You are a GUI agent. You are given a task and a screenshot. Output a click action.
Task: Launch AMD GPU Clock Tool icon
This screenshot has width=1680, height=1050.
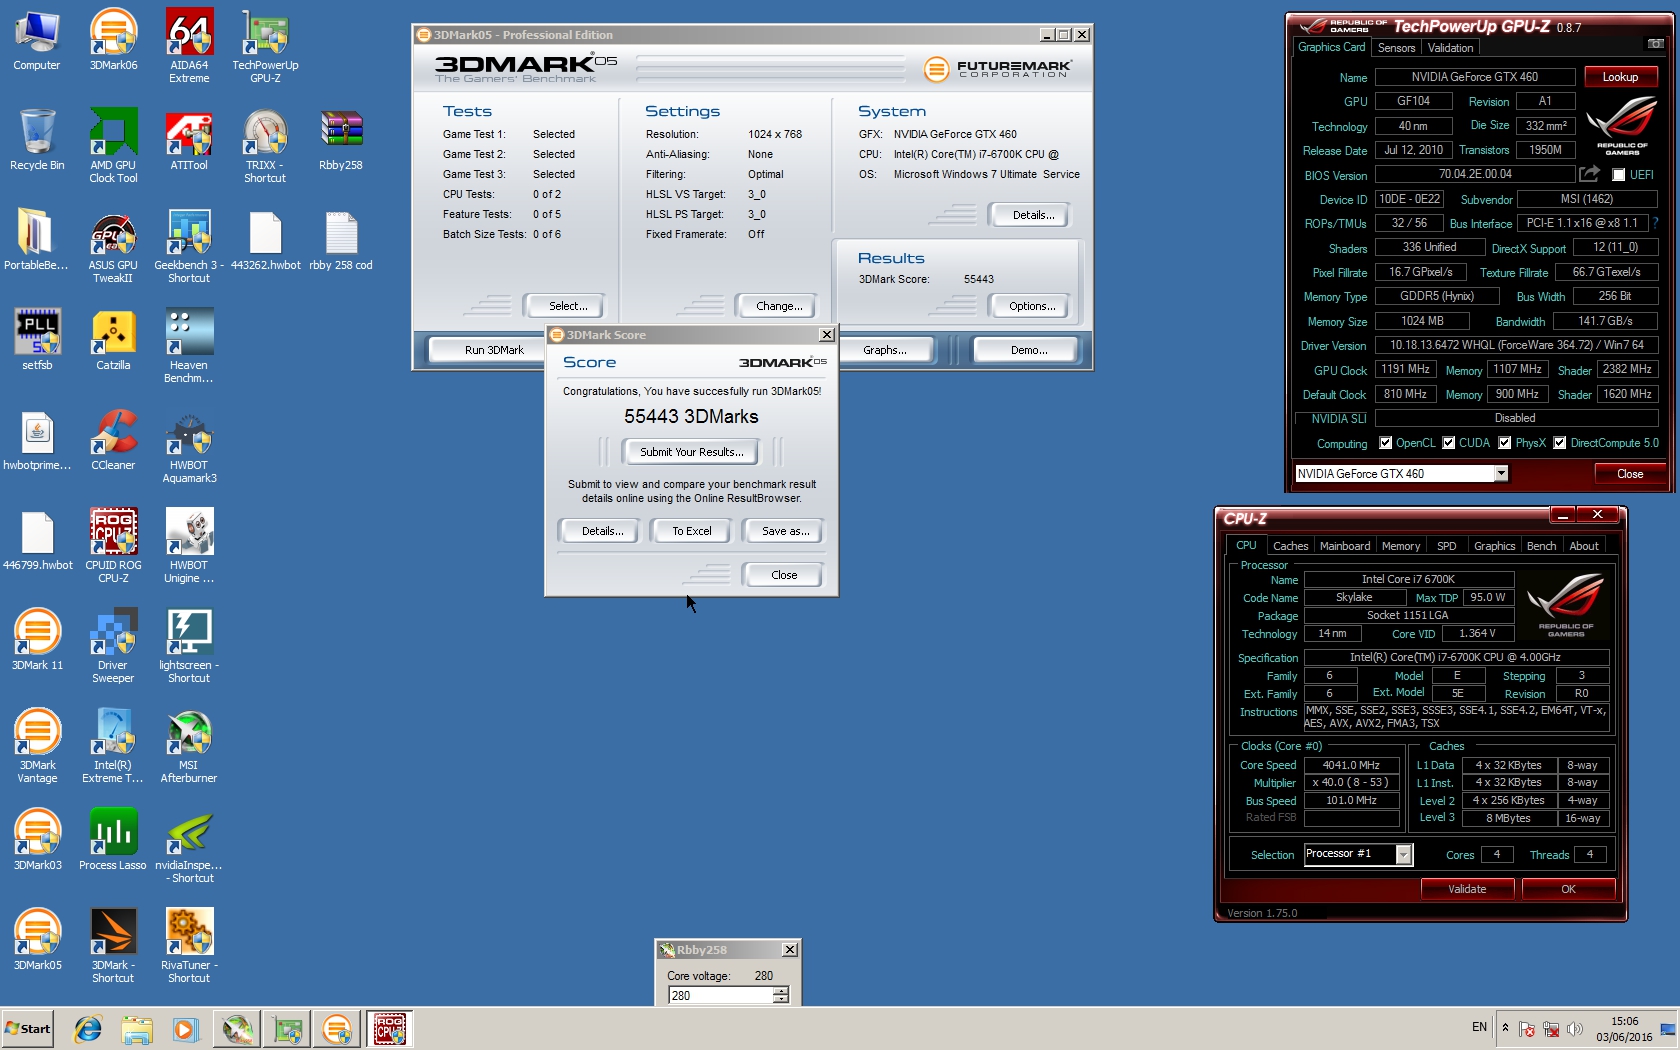(113, 147)
